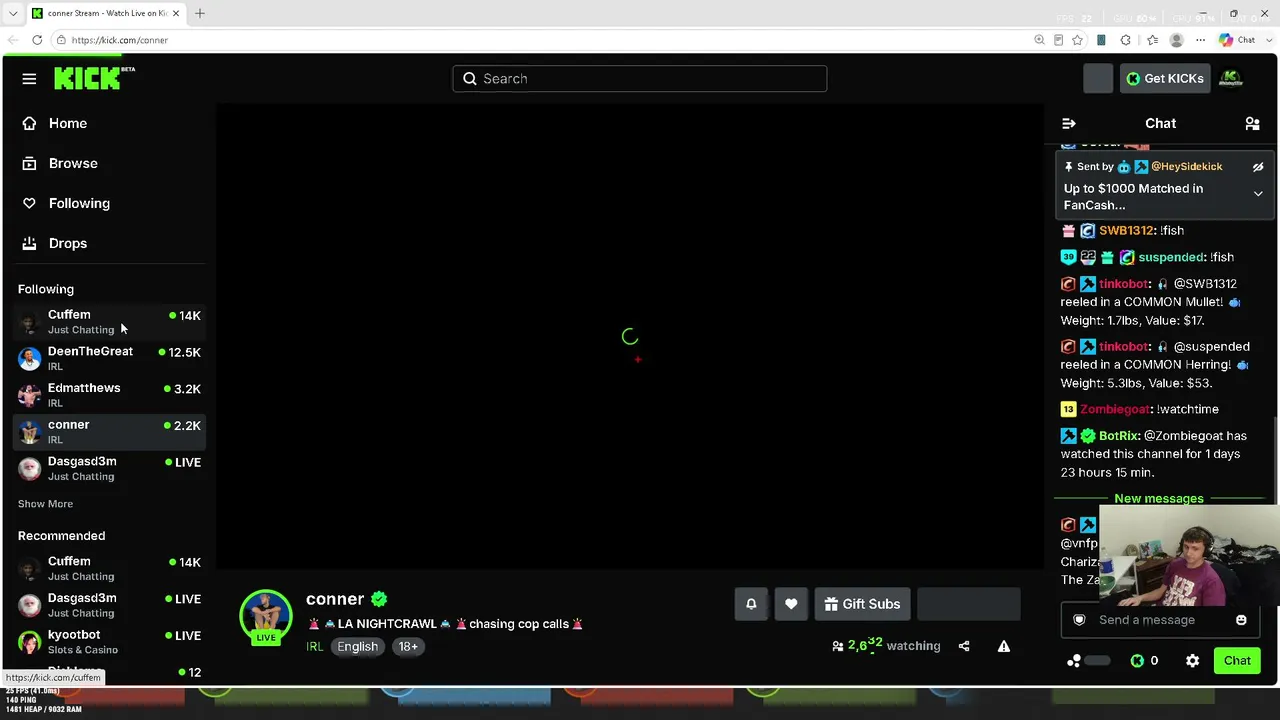The height and width of the screenshot is (720, 1280).
Task: Open kyootbot's Slots & Casino channel
Action: click(110, 642)
